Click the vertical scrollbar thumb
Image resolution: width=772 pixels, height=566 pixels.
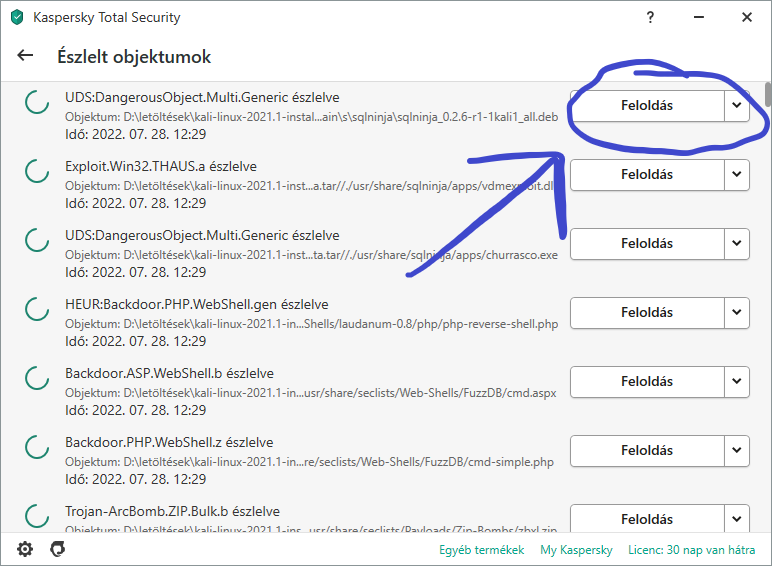point(768,94)
